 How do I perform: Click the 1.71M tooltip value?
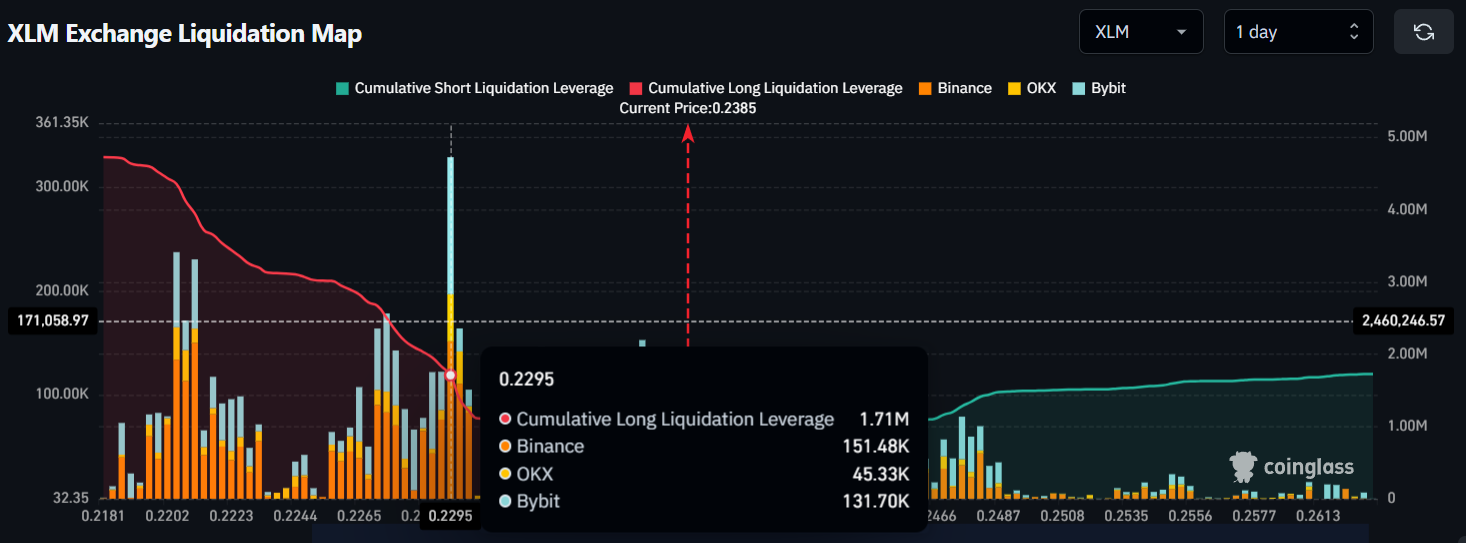coord(883,419)
